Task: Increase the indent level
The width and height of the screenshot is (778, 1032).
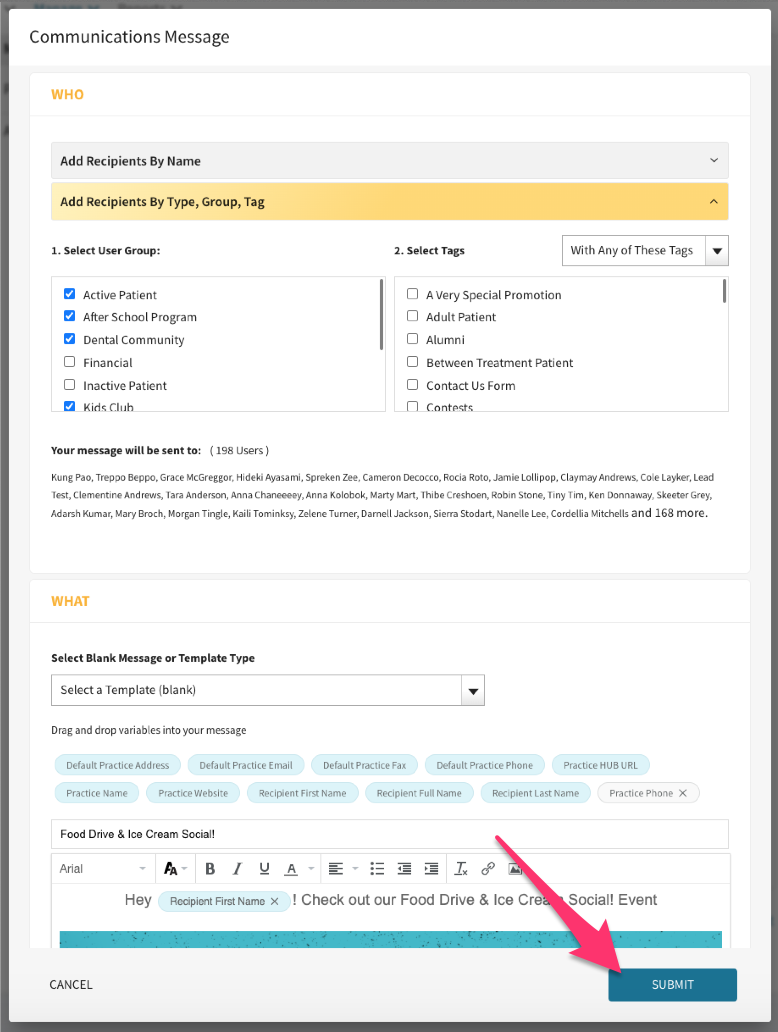Action: click(431, 869)
